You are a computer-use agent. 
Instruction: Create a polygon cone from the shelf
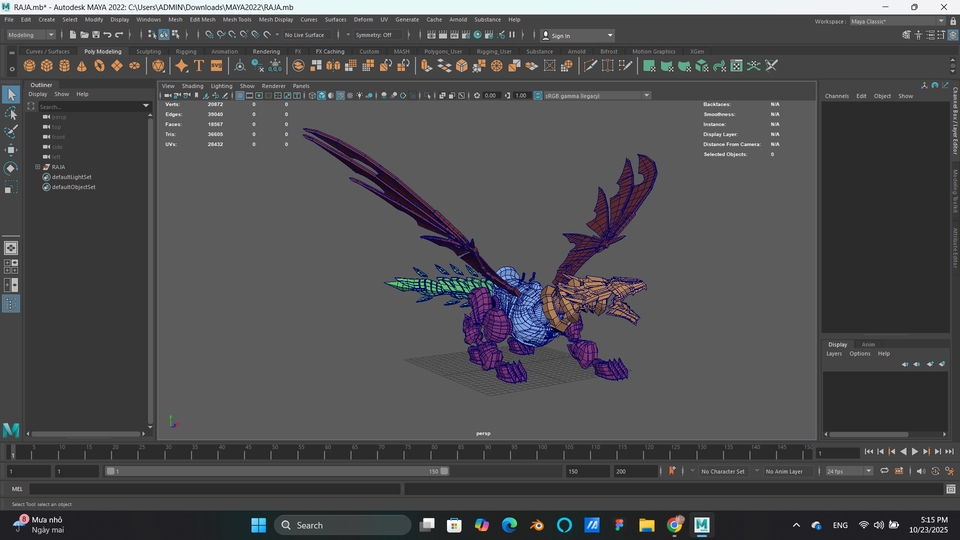(x=81, y=66)
